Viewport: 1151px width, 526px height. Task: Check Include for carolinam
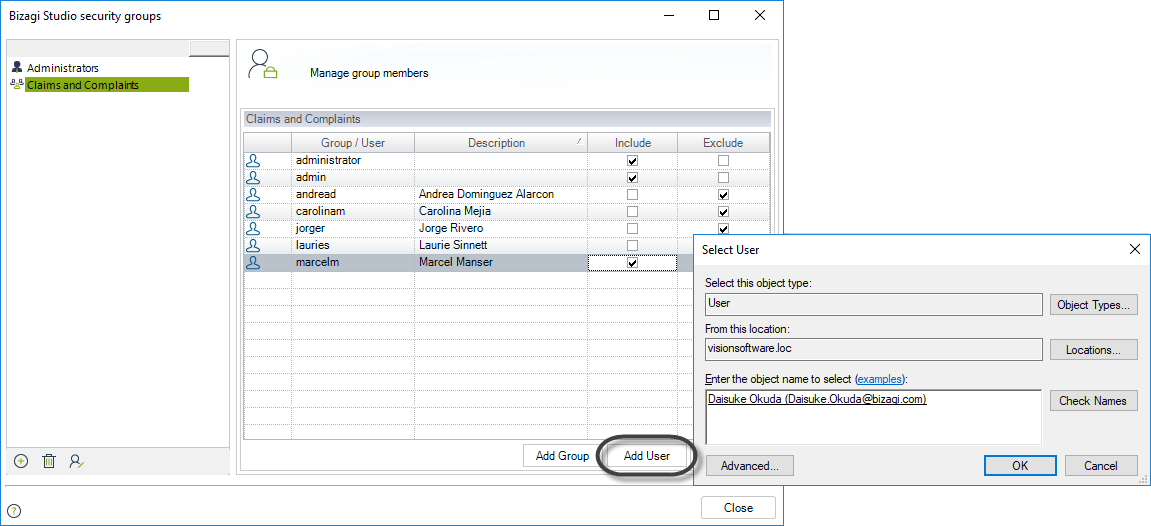(x=633, y=211)
